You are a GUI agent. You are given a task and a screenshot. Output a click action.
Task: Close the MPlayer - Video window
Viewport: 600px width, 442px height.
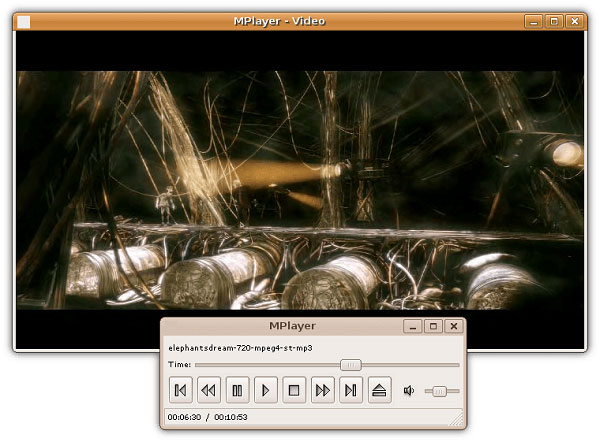[x=575, y=21]
